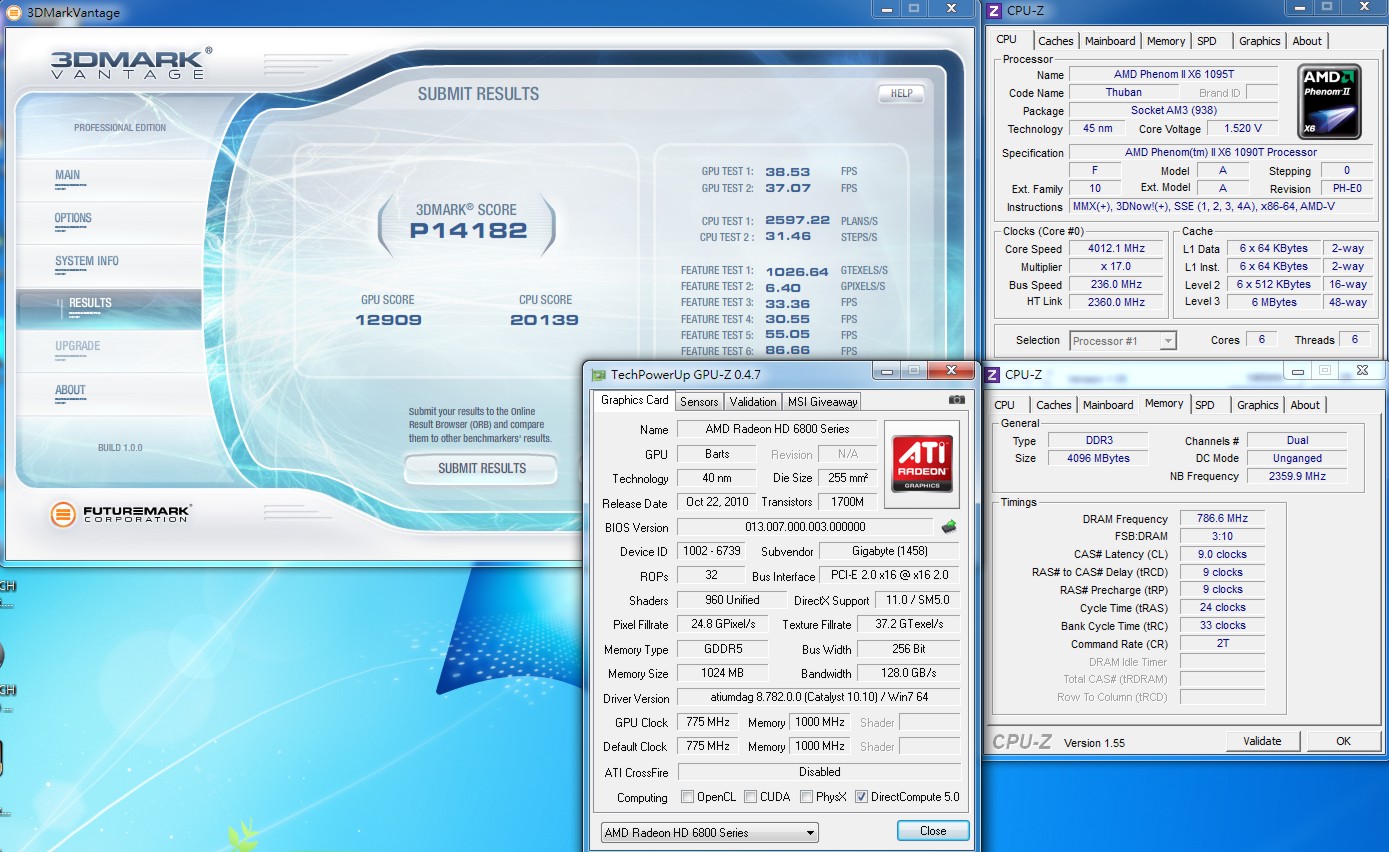Click the Close button in GPU-Z
This screenshot has width=1389, height=852.
coord(933,831)
